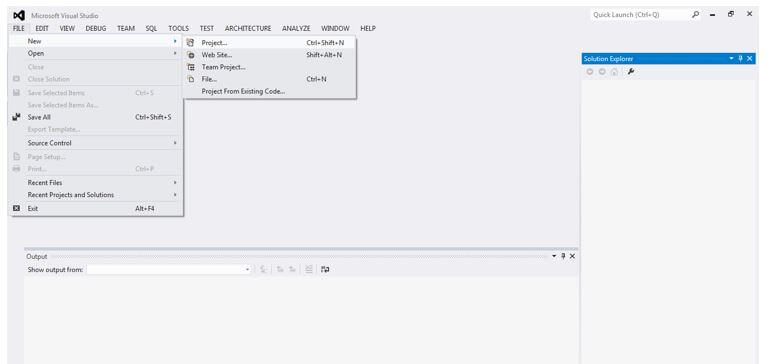Click the Solution Explorer Home icon
This screenshot has width=768, height=364.
tap(614, 72)
